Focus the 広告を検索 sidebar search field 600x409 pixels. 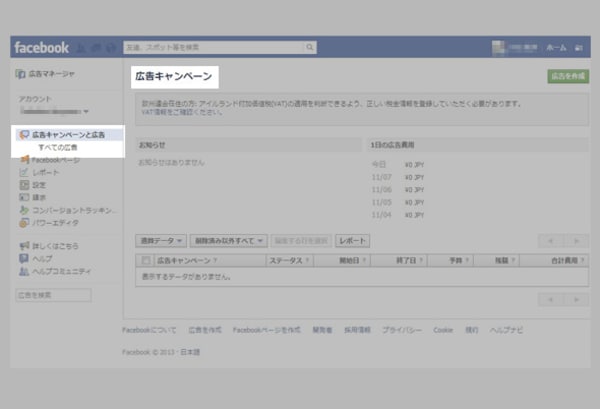click(x=54, y=295)
